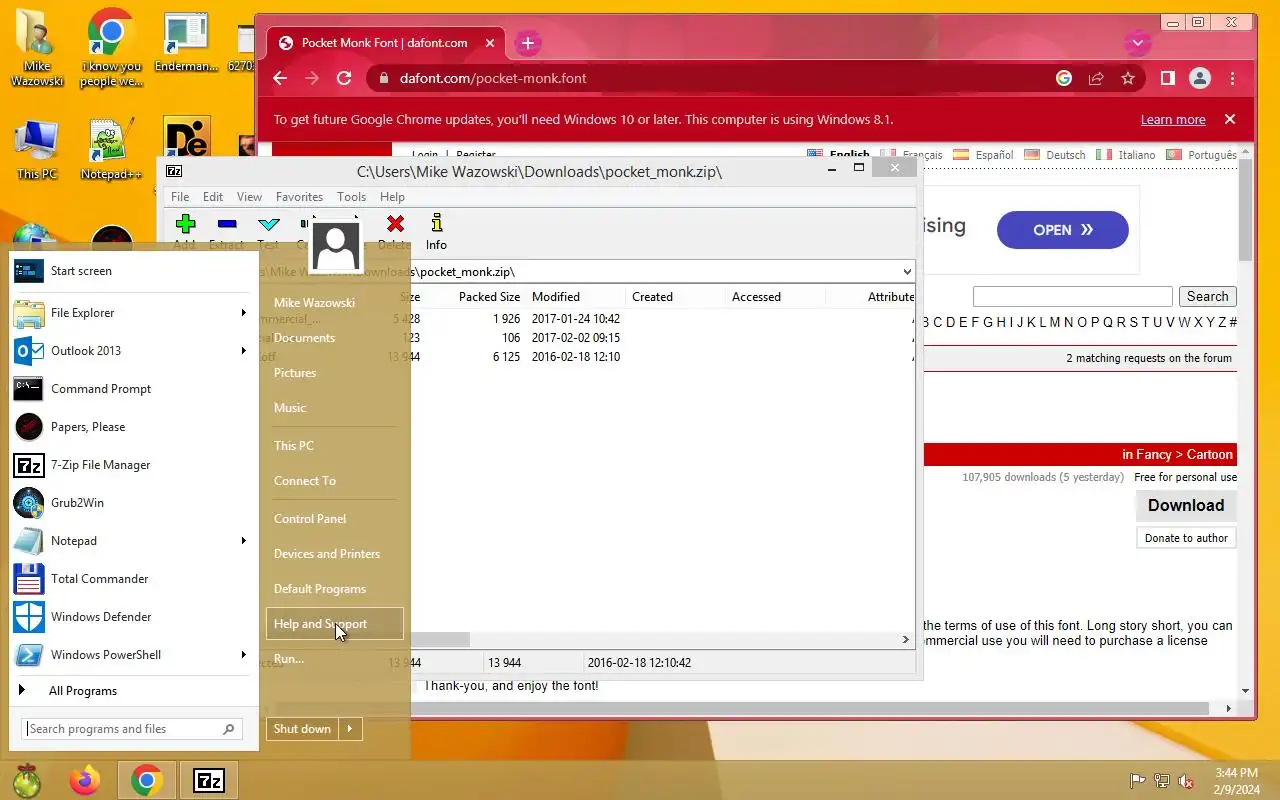The image size is (1280, 800).
Task: Click the Start button on the taskbar
Action: pos(27,780)
